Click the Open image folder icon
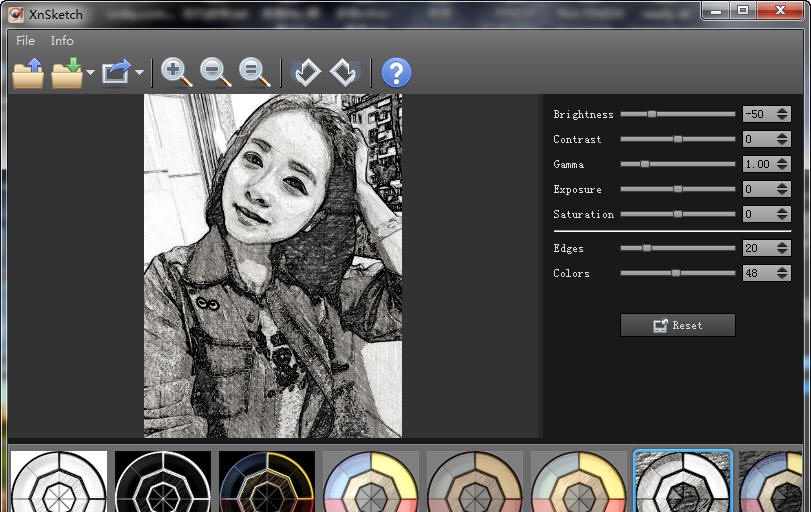The width and height of the screenshot is (811, 512). (28, 73)
